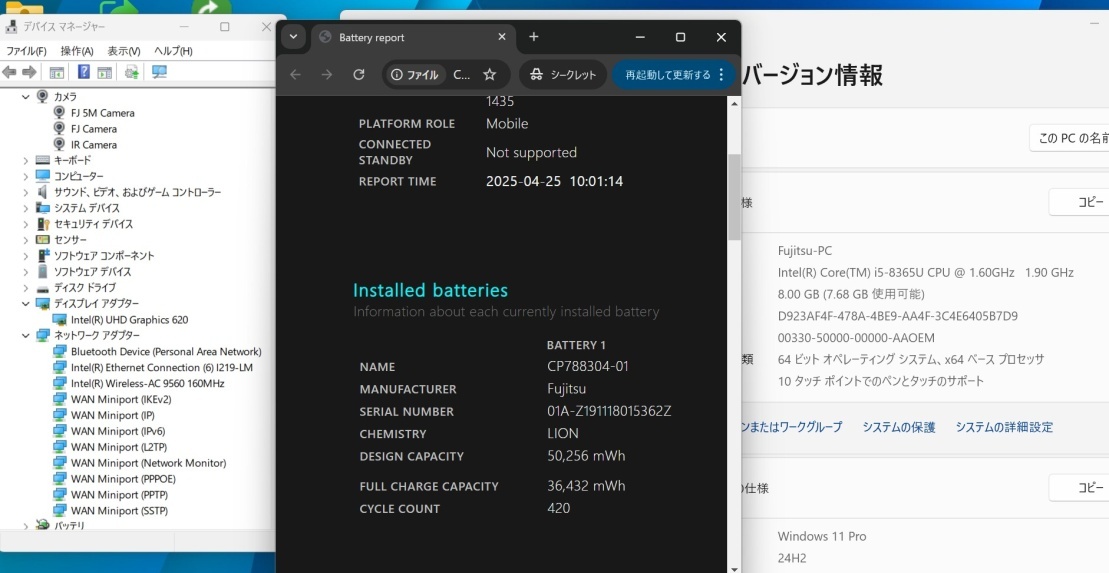
Task: Select WAN Miniport (Network Monitor)
Action: pos(149,463)
